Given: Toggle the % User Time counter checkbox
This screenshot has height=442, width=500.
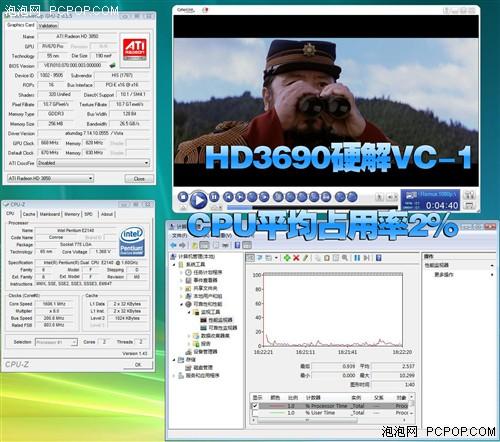Looking at the screenshot, I should click(x=255, y=413).
